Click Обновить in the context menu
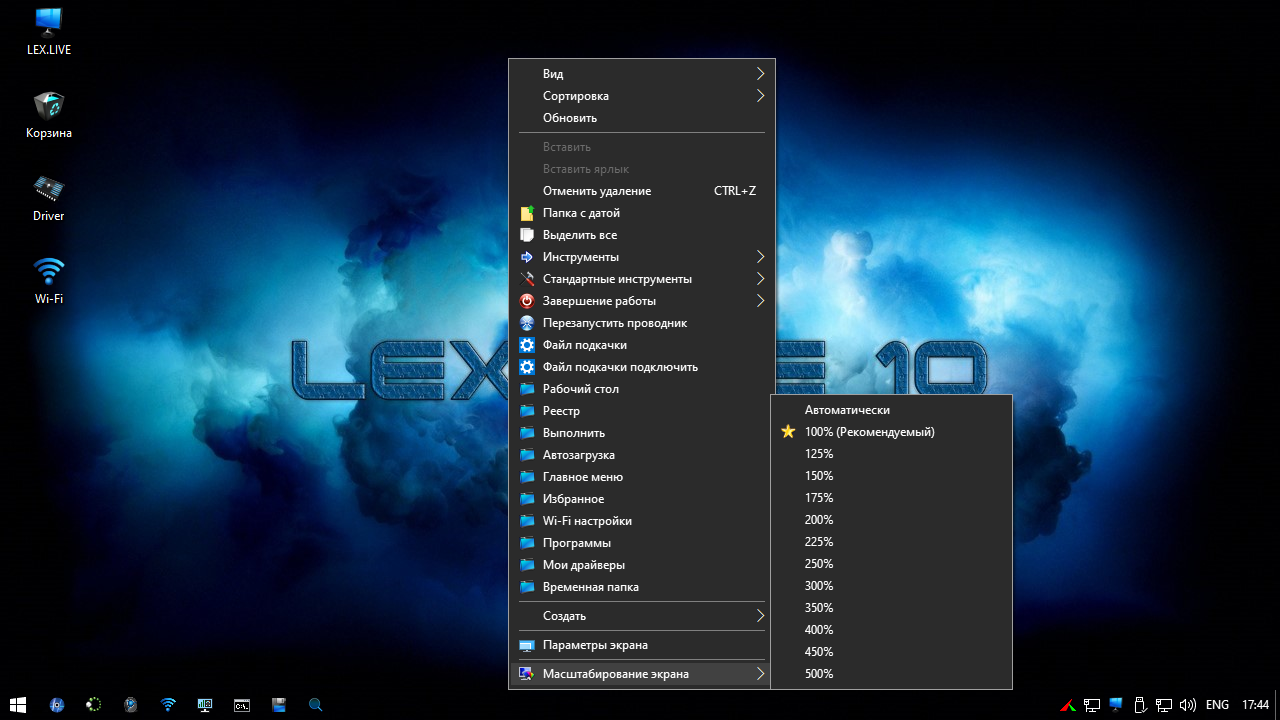The width and height of the screenshot is (1280, 720). pyautogui.click(x=570, y=118)
